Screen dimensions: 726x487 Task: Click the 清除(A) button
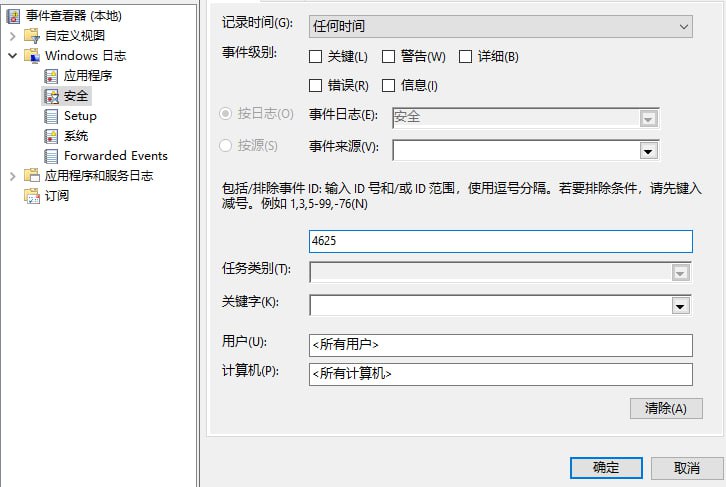pyautogui.click(x=666, y=408)
